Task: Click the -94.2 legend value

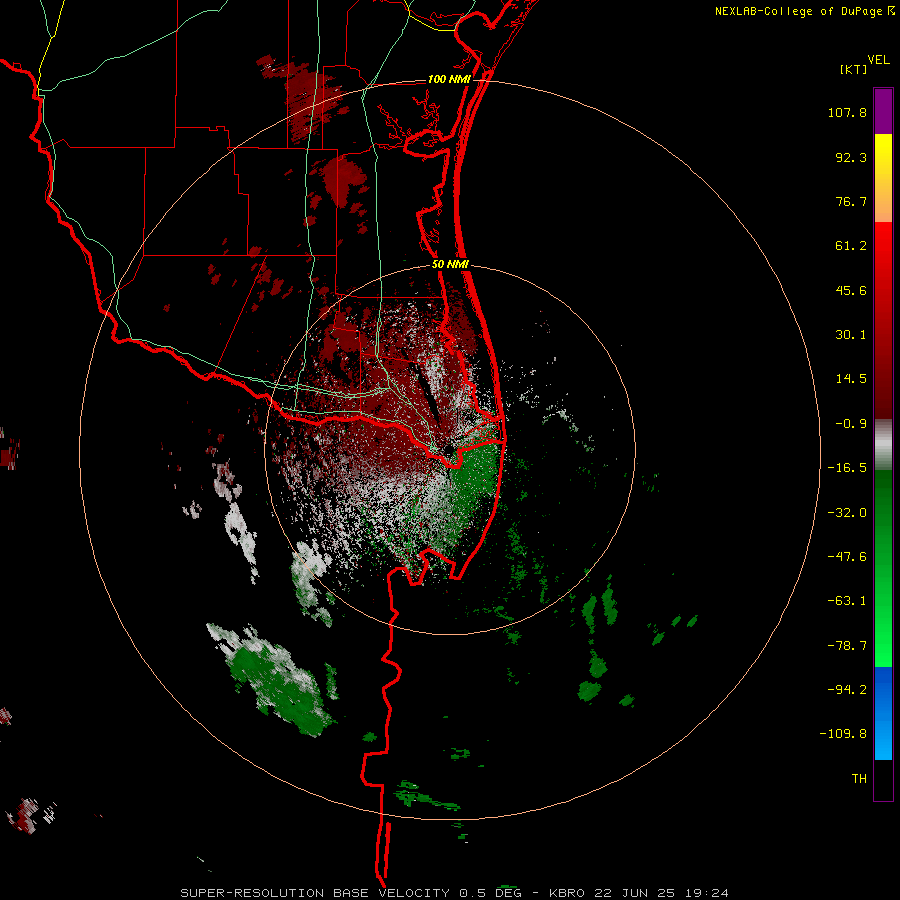Action: 847,690
